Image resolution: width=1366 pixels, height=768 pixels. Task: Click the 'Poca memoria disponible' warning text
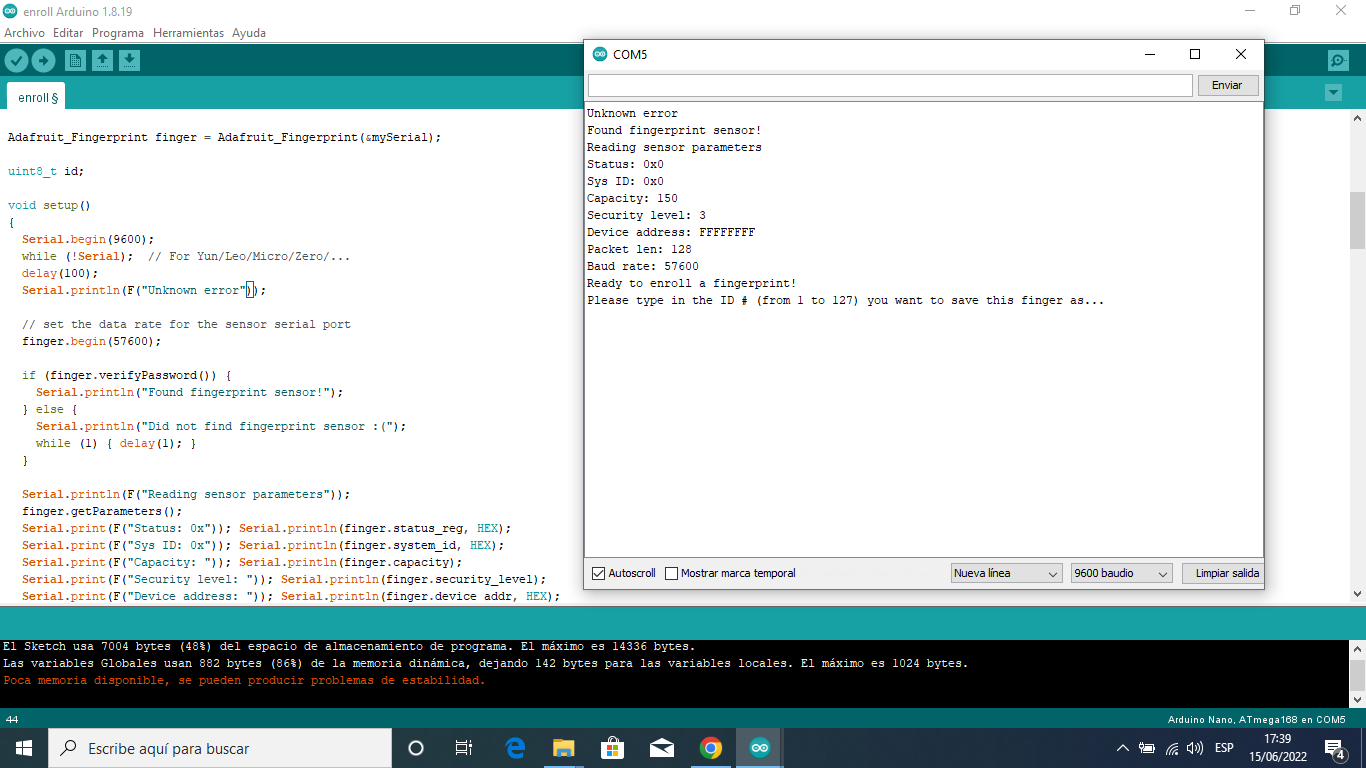244,680
